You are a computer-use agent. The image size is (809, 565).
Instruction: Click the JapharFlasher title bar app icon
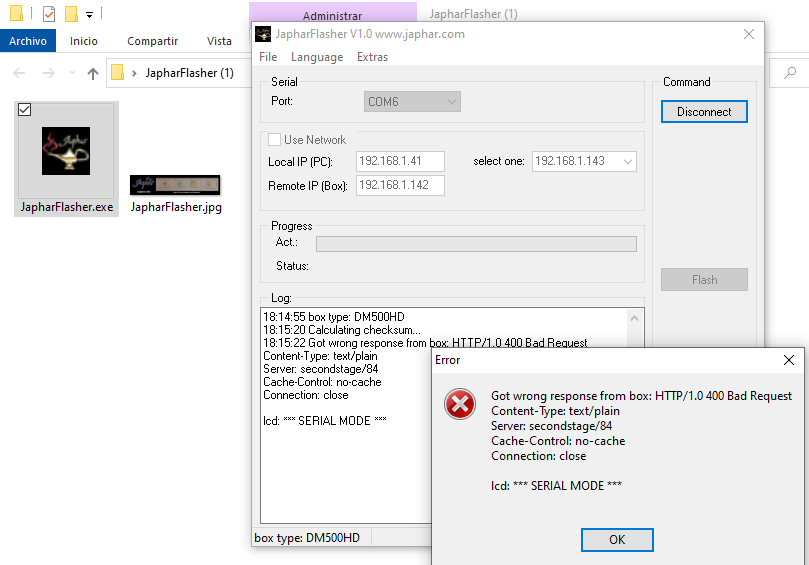point(263,34)
